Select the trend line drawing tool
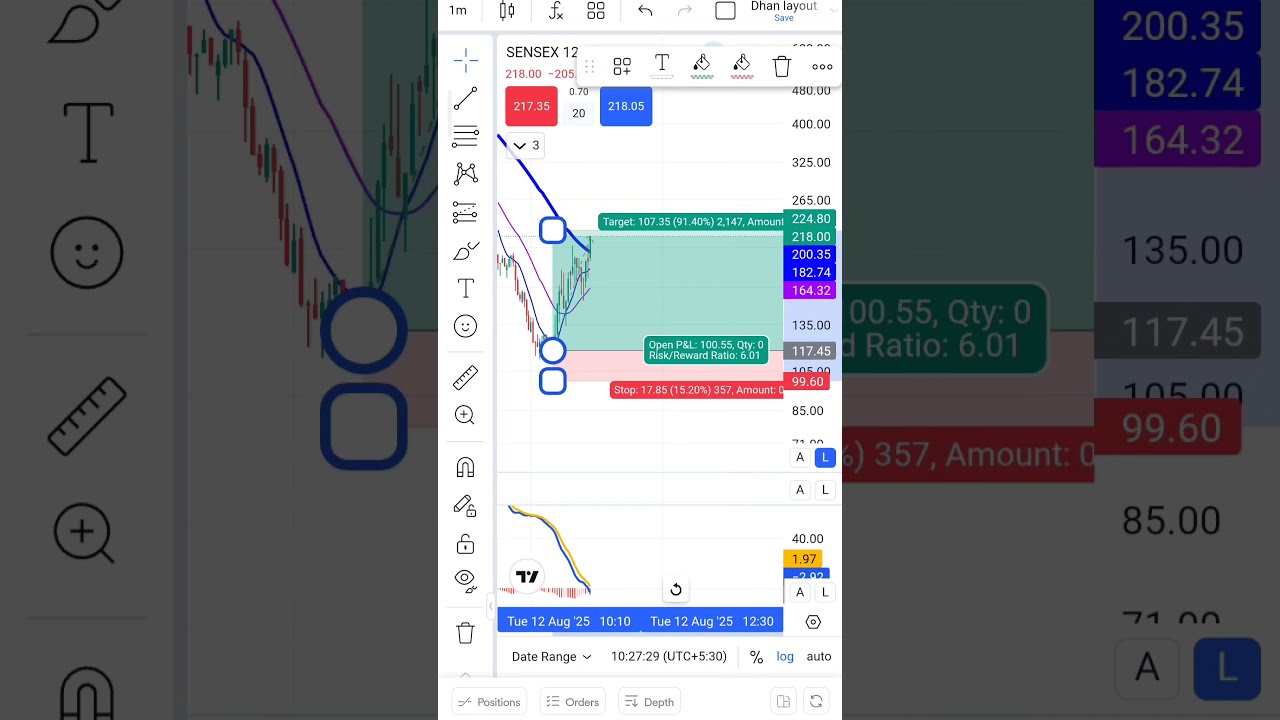Image resolution: width=1280 pixels, height=720 pixels. pos(465,99)
